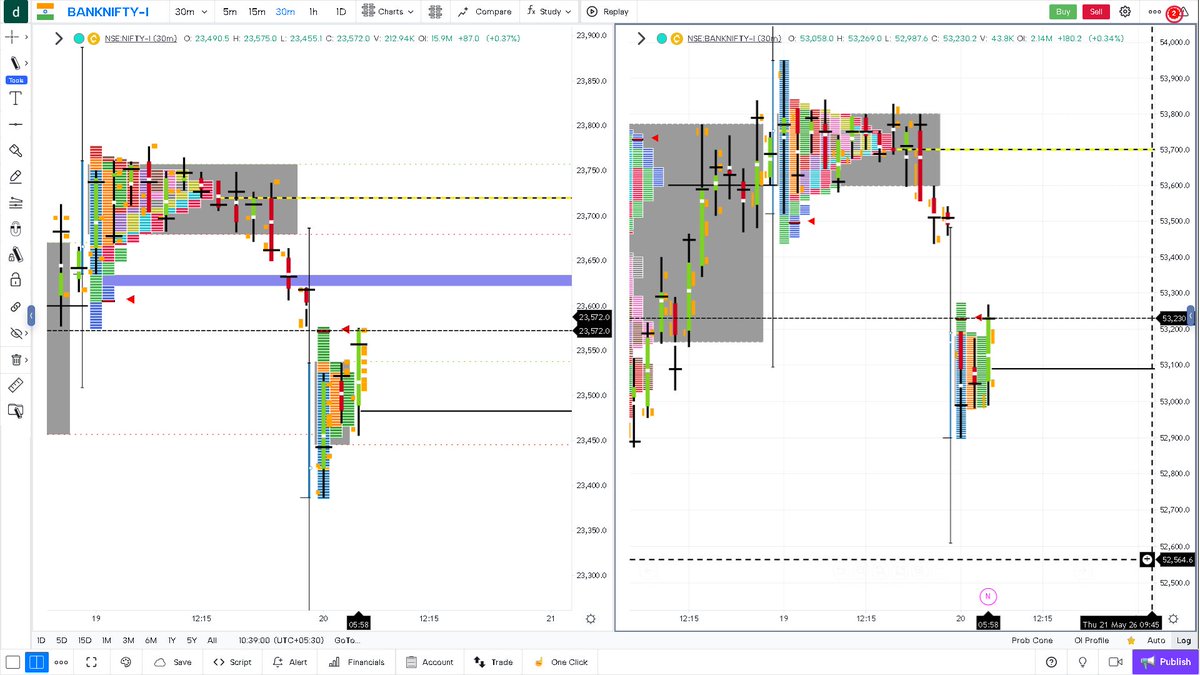Viewport: 1200px width, 675px height.
Task: Toggle Log scale on price axis
Action: 1183,640
